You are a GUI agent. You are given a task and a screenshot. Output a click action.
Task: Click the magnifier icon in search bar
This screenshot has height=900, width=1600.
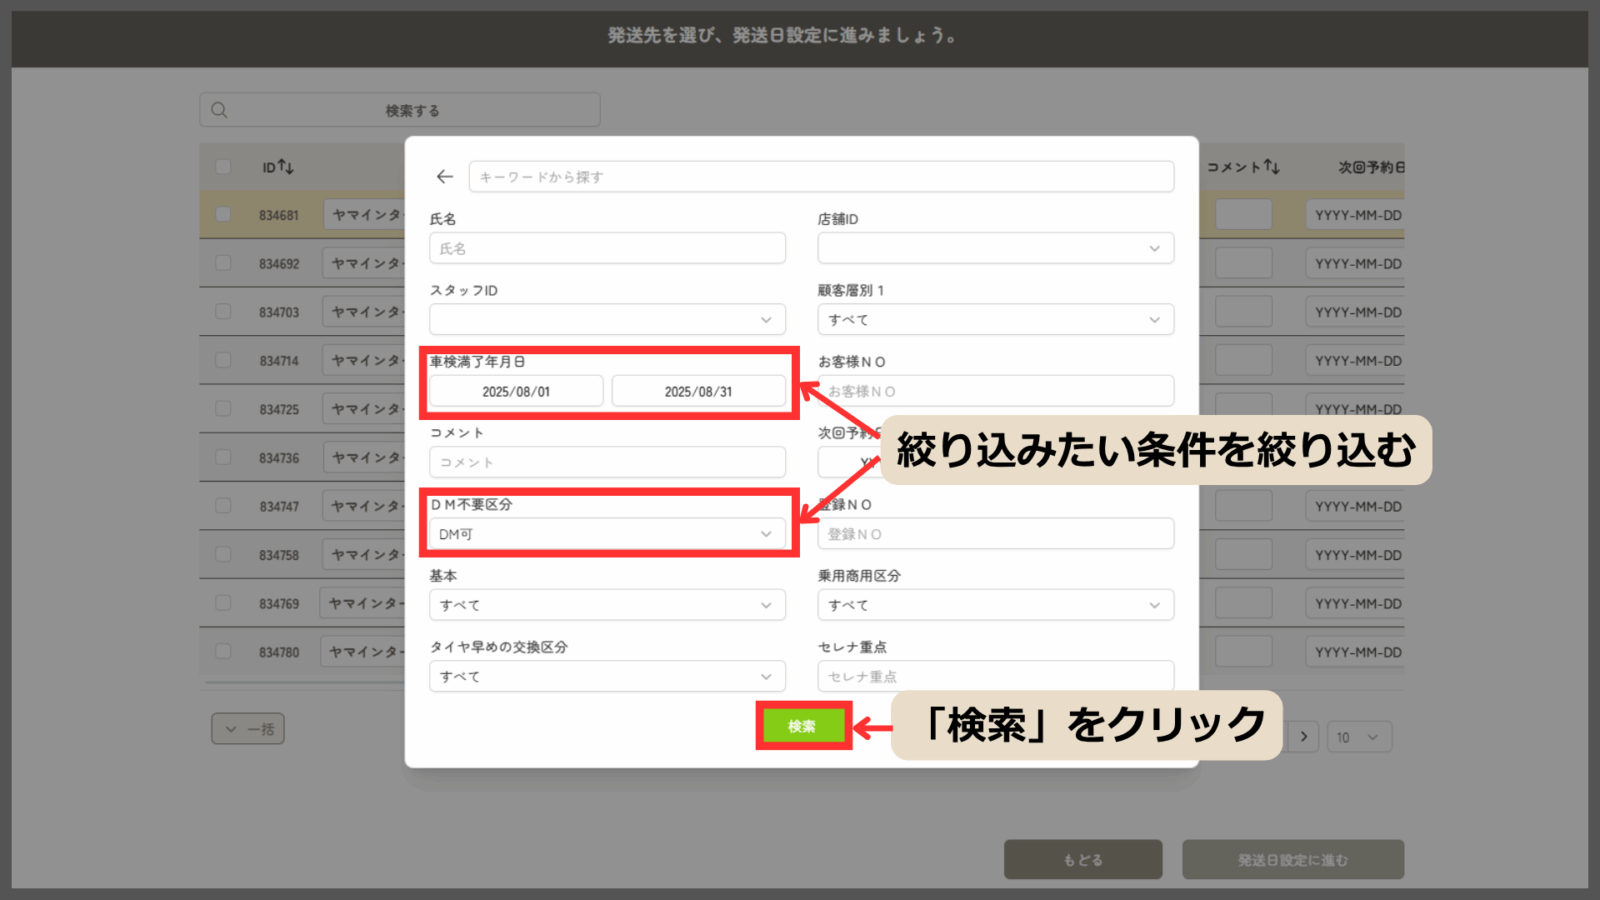tap(220, 110)
